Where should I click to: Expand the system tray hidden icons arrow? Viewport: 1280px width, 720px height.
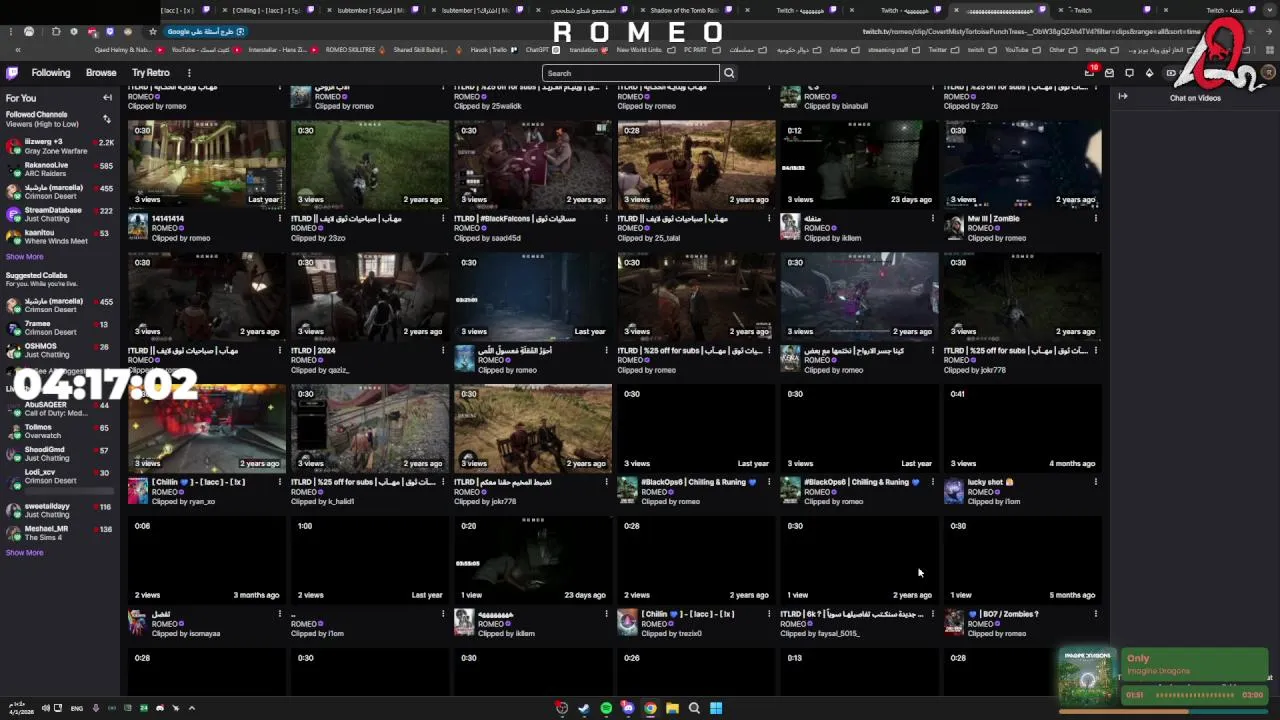pyautogui.click(x=192, y=708)
